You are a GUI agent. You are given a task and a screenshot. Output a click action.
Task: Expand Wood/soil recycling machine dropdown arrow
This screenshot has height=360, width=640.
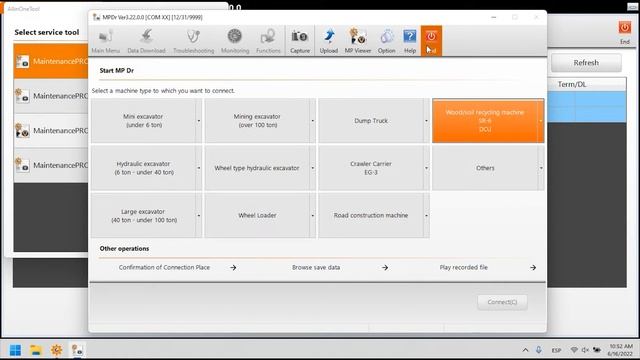tap(541, 121)
